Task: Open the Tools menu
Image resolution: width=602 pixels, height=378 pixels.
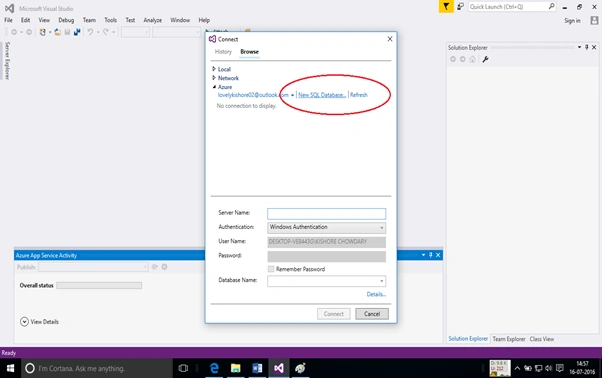Action: [111, 20]
